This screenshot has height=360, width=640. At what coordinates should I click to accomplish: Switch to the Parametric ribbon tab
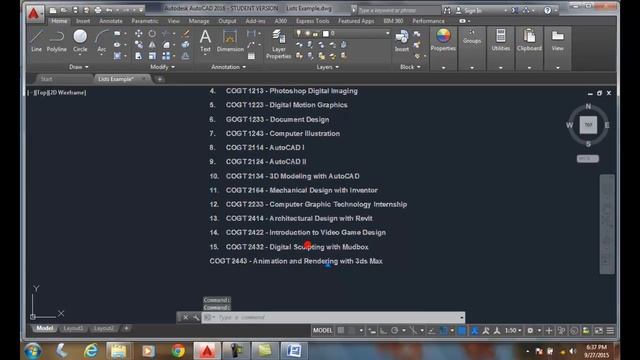point(144,21)
